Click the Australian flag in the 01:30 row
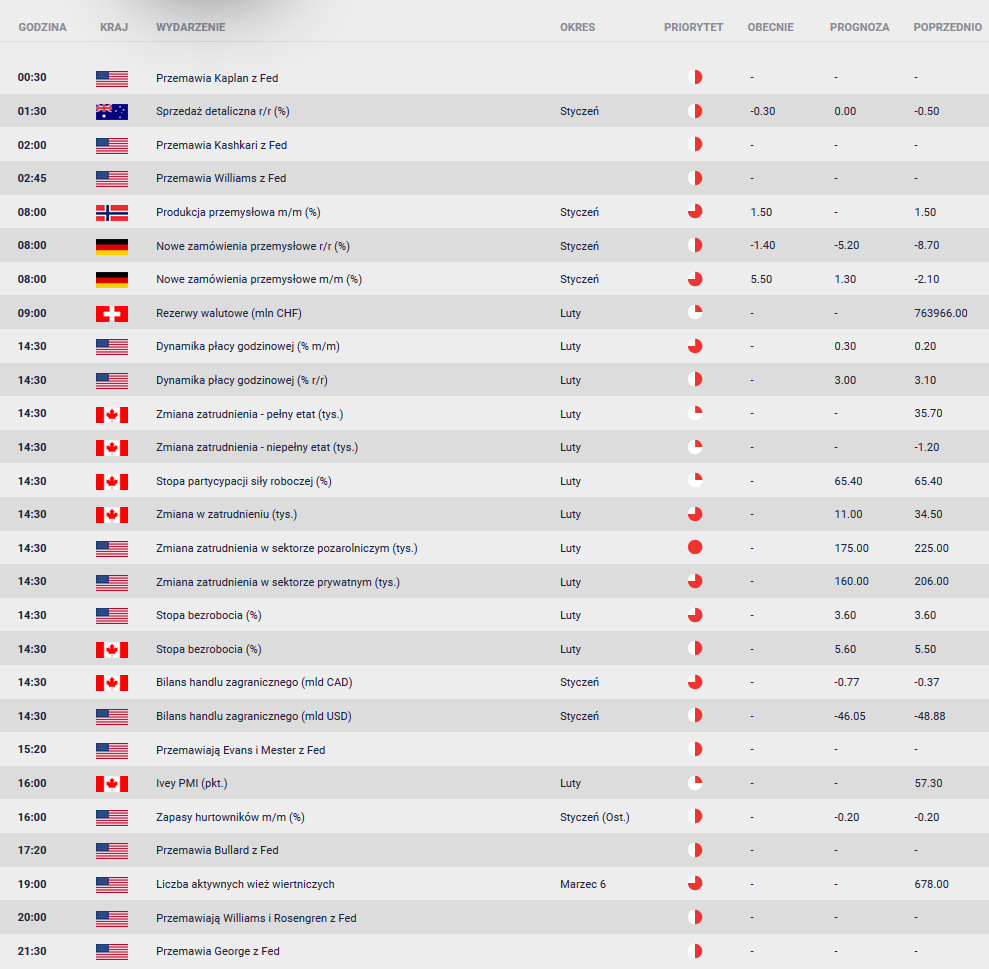The image size is (989, 969). (112, 111)
